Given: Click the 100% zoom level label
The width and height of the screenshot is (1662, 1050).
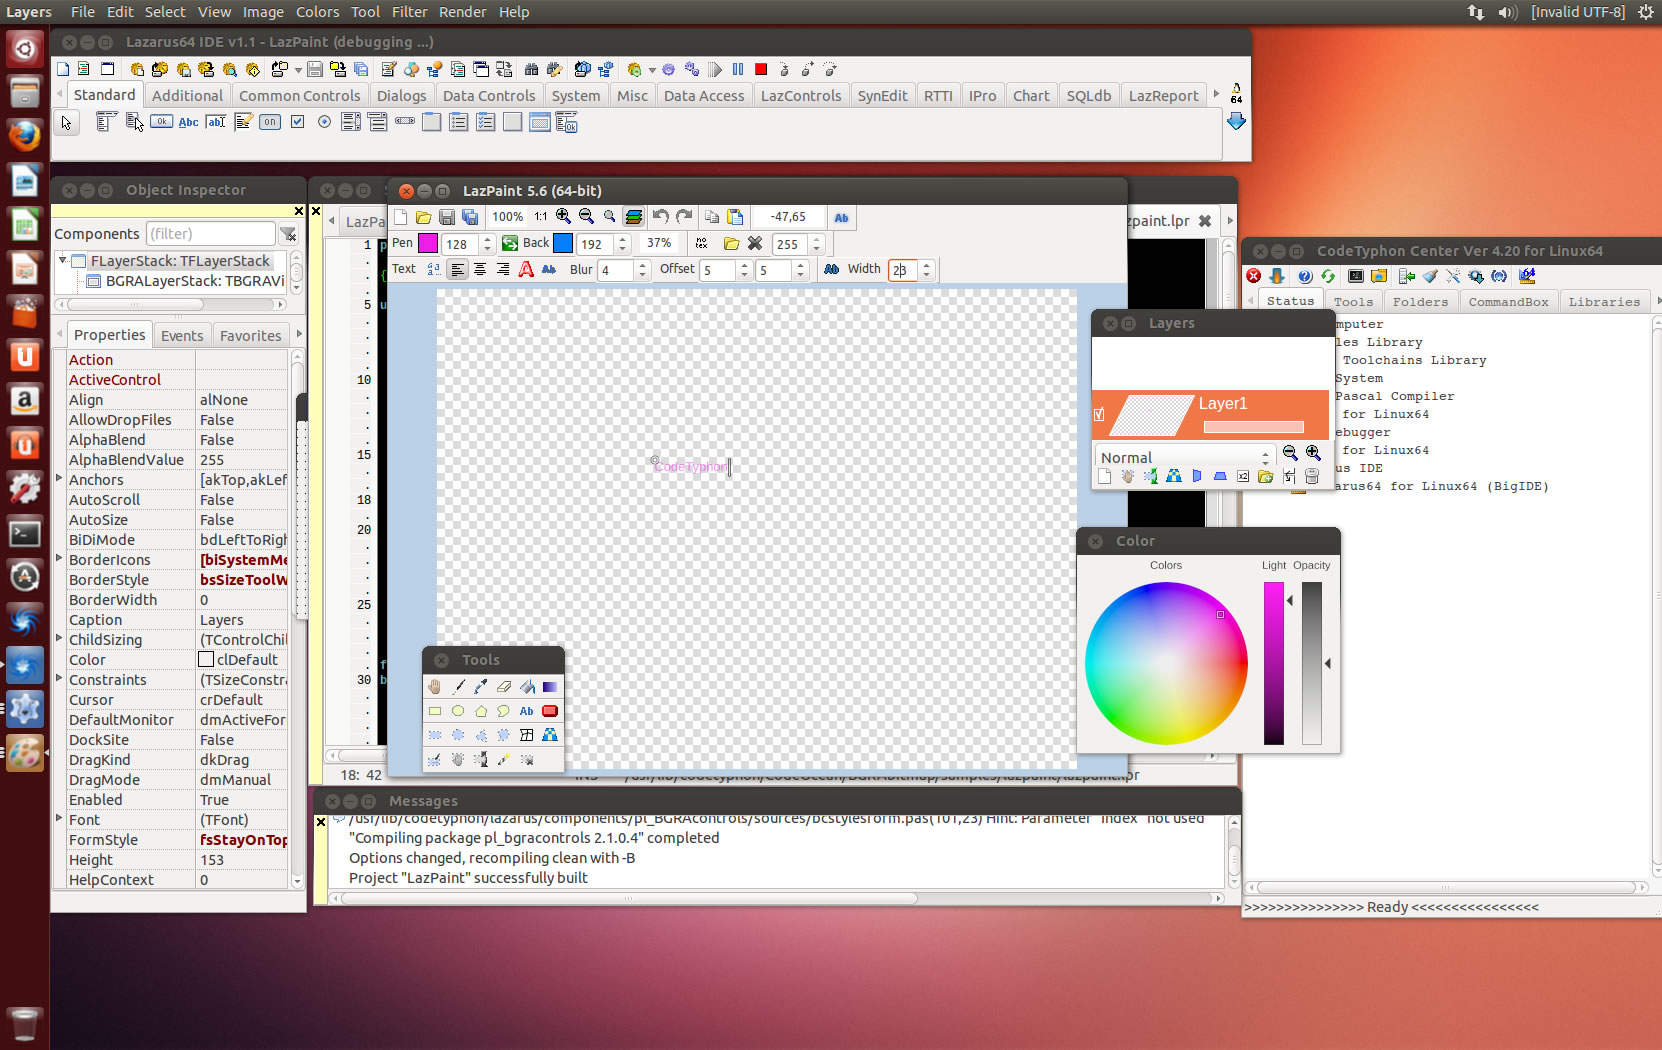Looking at the screenshot, I should tap(507, 217).
